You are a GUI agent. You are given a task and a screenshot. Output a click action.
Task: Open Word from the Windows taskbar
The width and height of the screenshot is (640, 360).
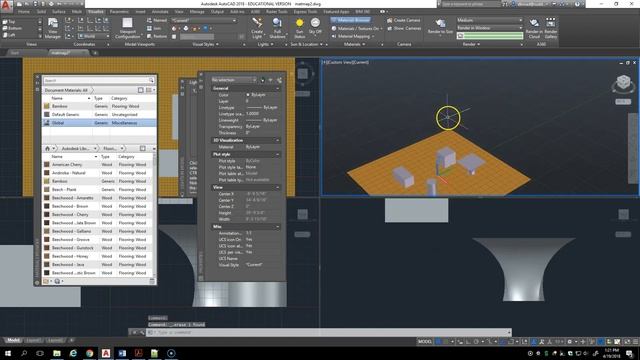pyautogui.click(x=122, y=353)
